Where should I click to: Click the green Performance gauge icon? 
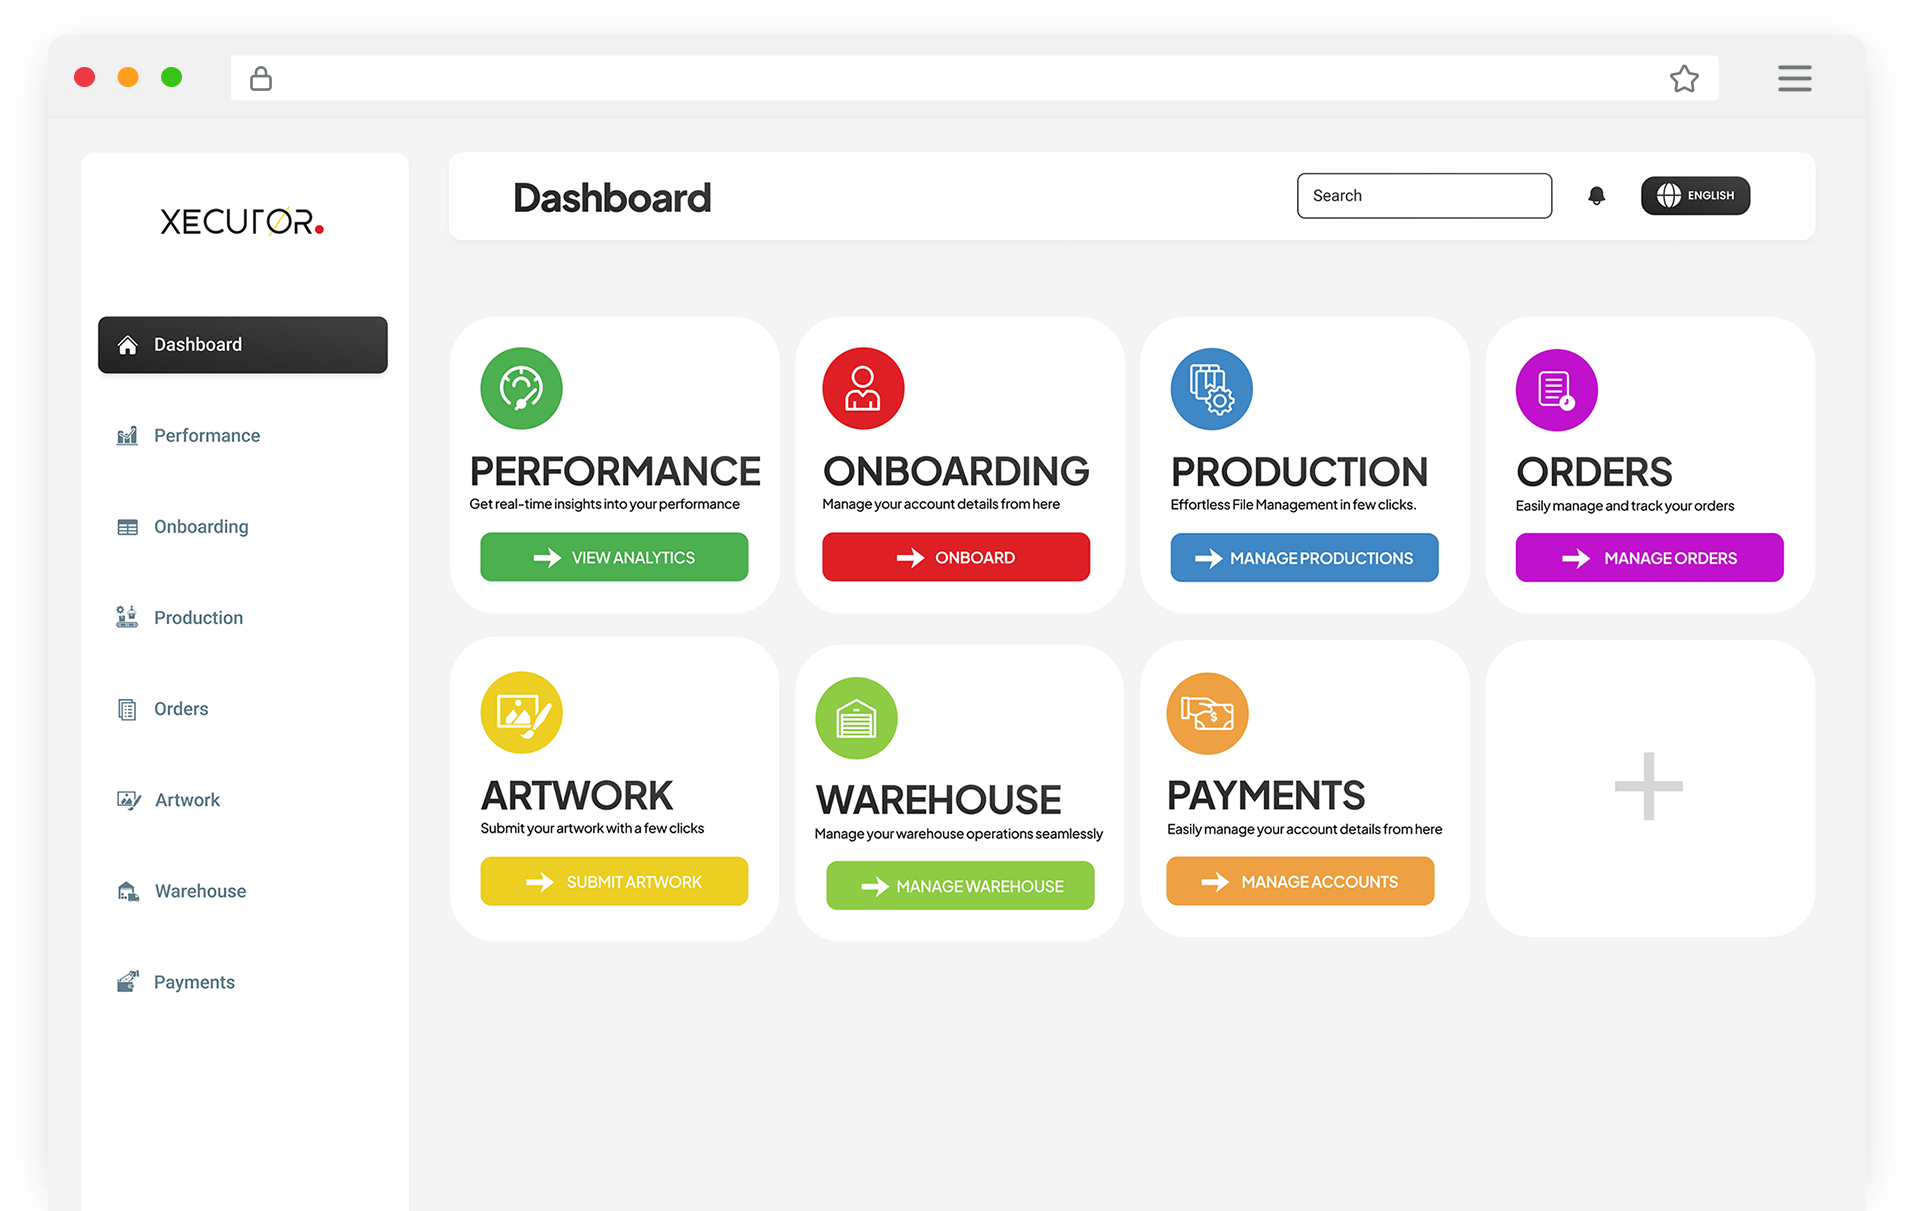521,388
